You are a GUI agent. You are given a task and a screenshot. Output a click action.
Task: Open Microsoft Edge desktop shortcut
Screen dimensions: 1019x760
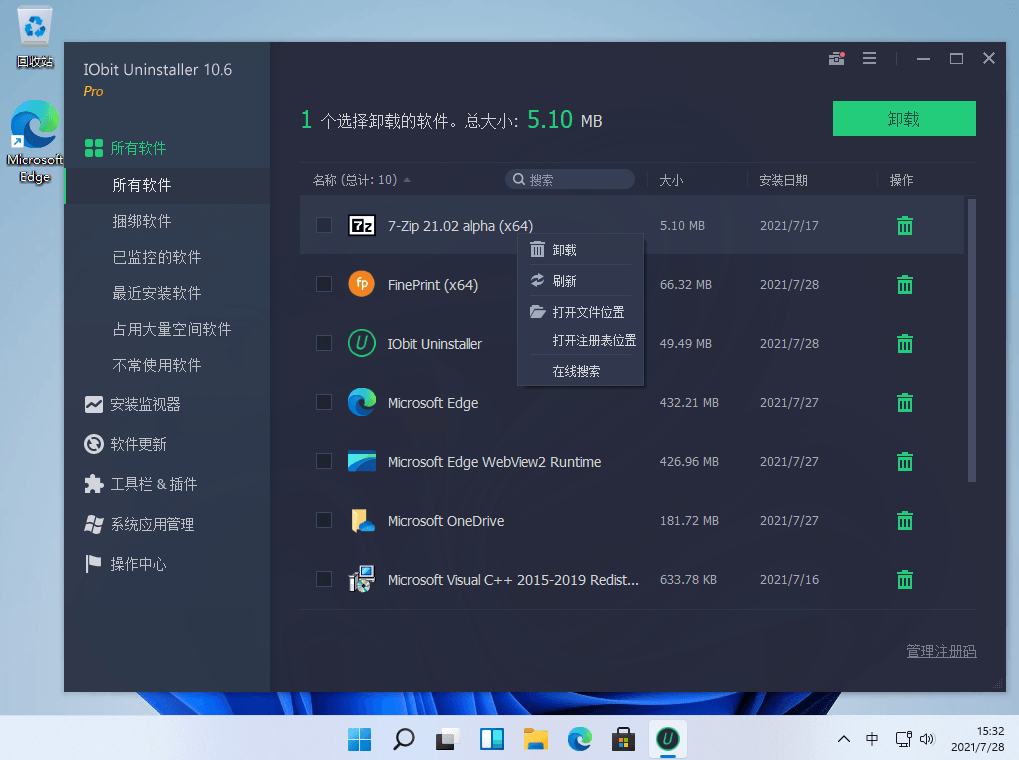coord(35,142)
